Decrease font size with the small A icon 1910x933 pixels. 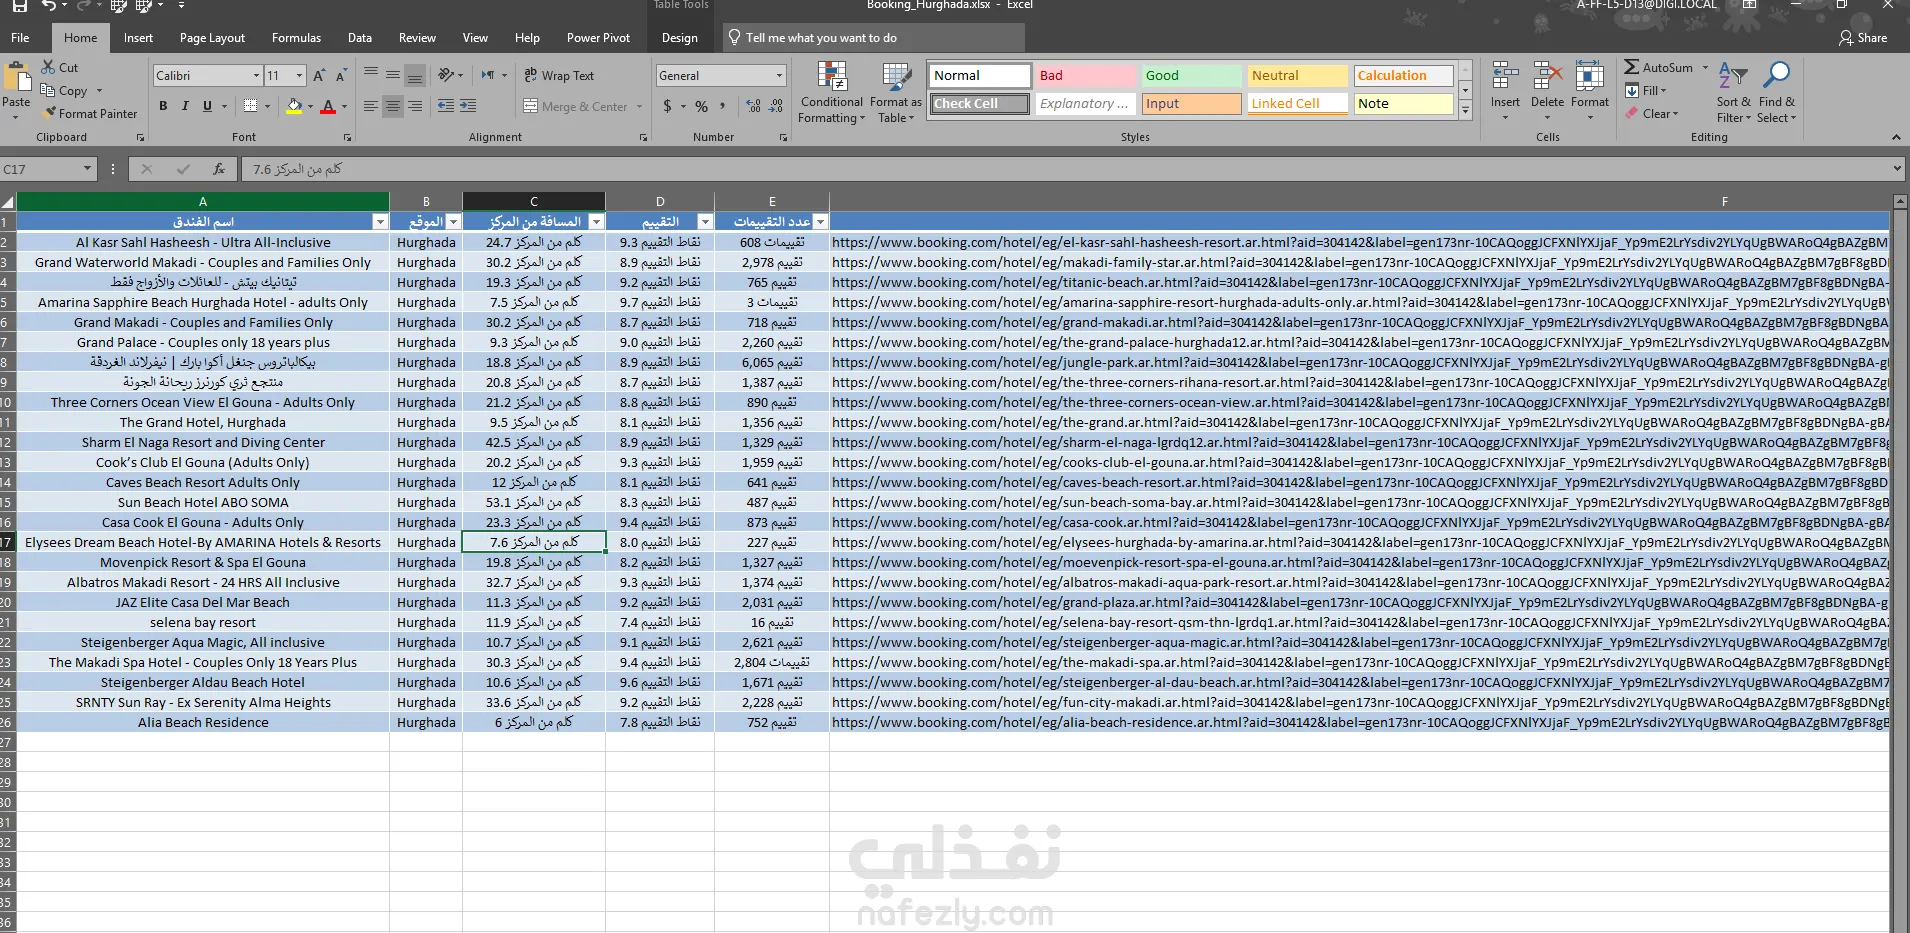(341, 76)
